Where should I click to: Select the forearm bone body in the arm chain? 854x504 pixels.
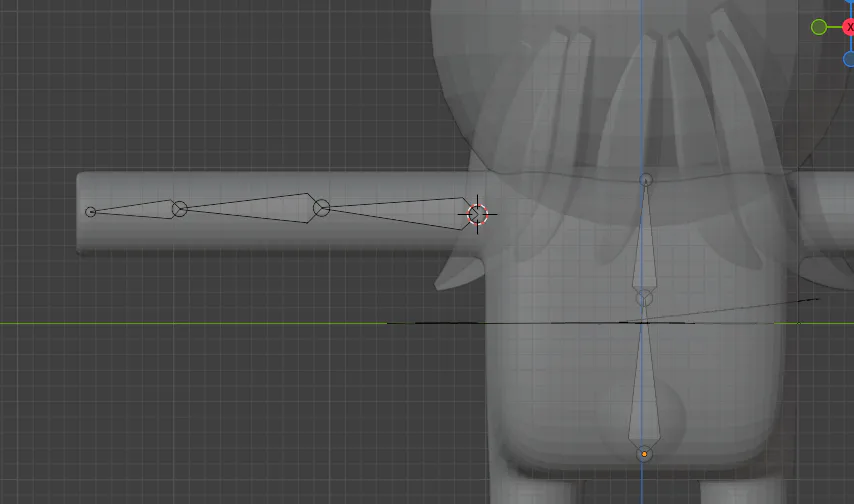(251, 208)
